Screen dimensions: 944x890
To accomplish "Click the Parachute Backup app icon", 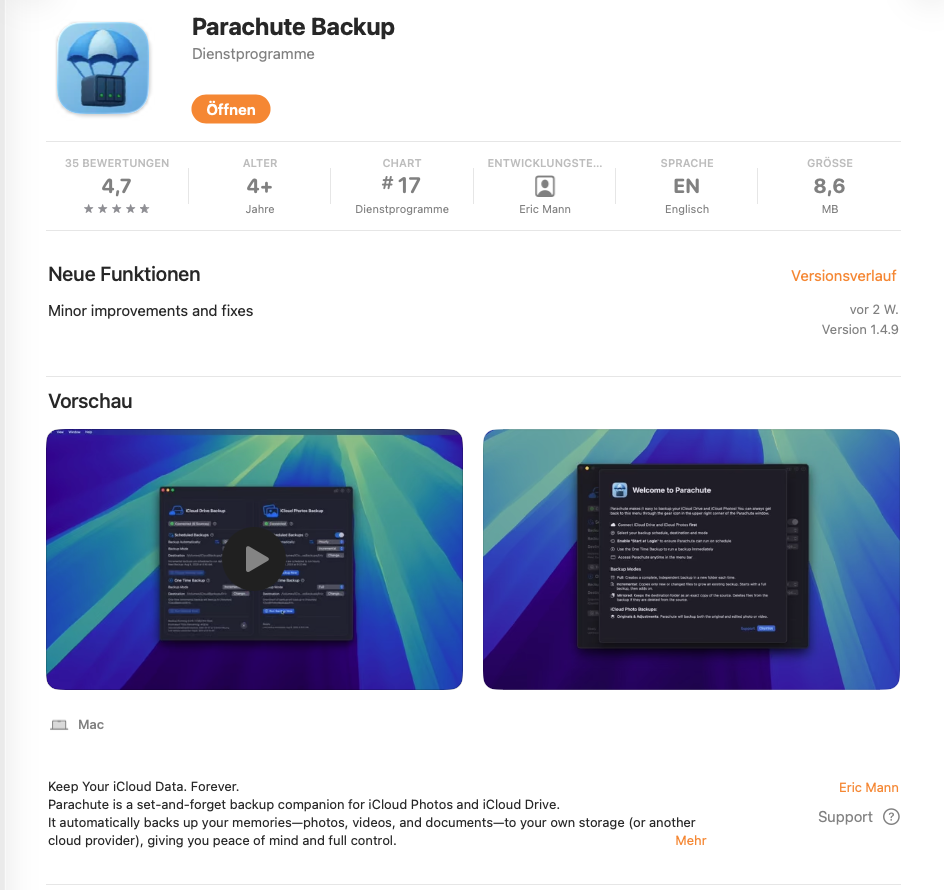I will (x=103, y=68).
